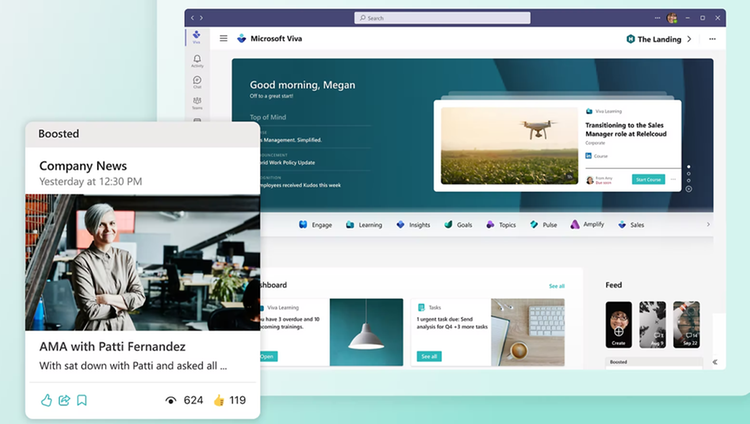750x424 pixels.
Task: Click 'employees received Kudos this week' item
Action: pos(300,185)
